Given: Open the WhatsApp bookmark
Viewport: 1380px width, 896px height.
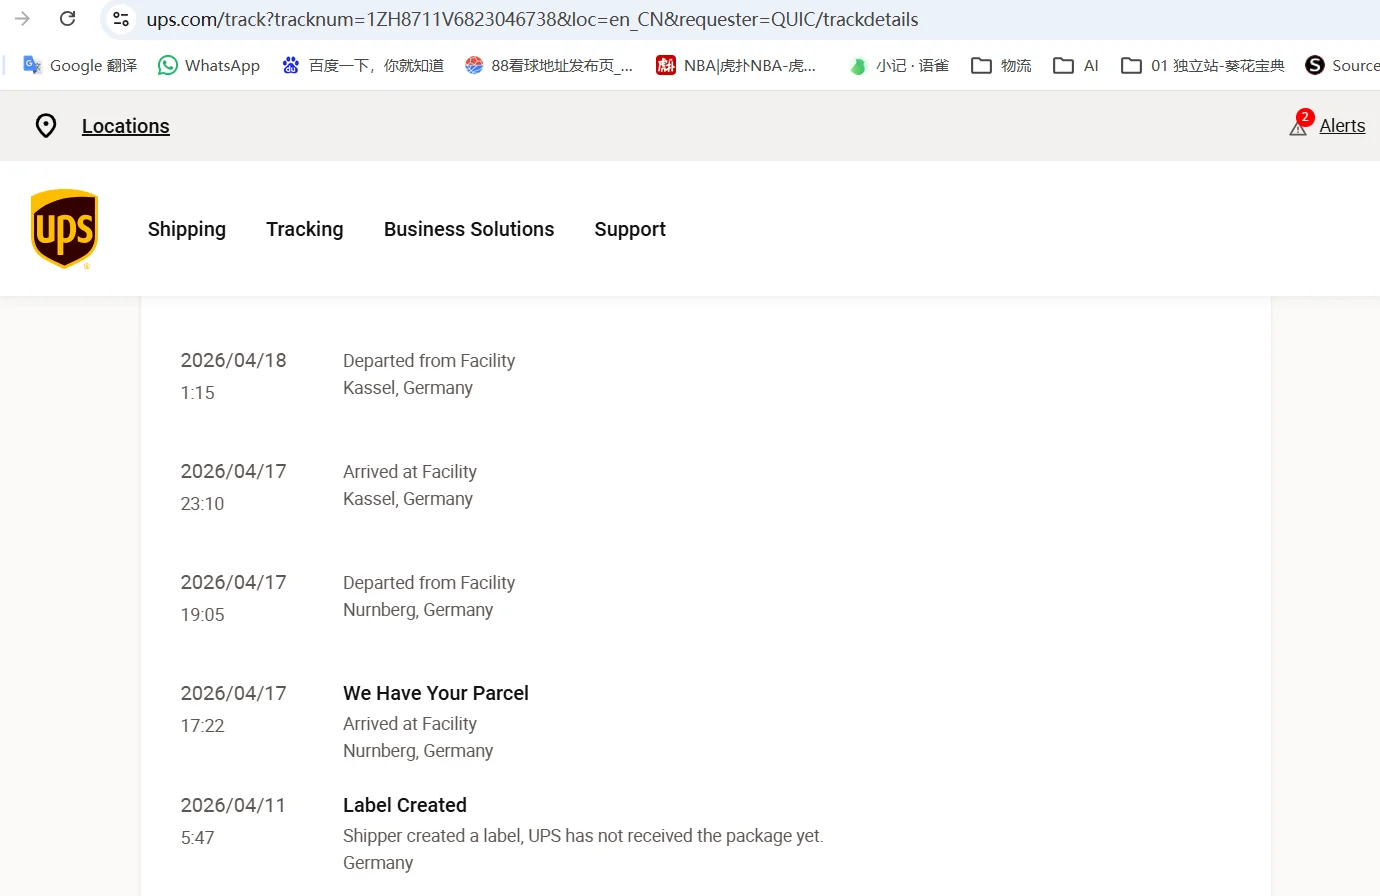Looking at the screenshot, I should coord(209,65).
